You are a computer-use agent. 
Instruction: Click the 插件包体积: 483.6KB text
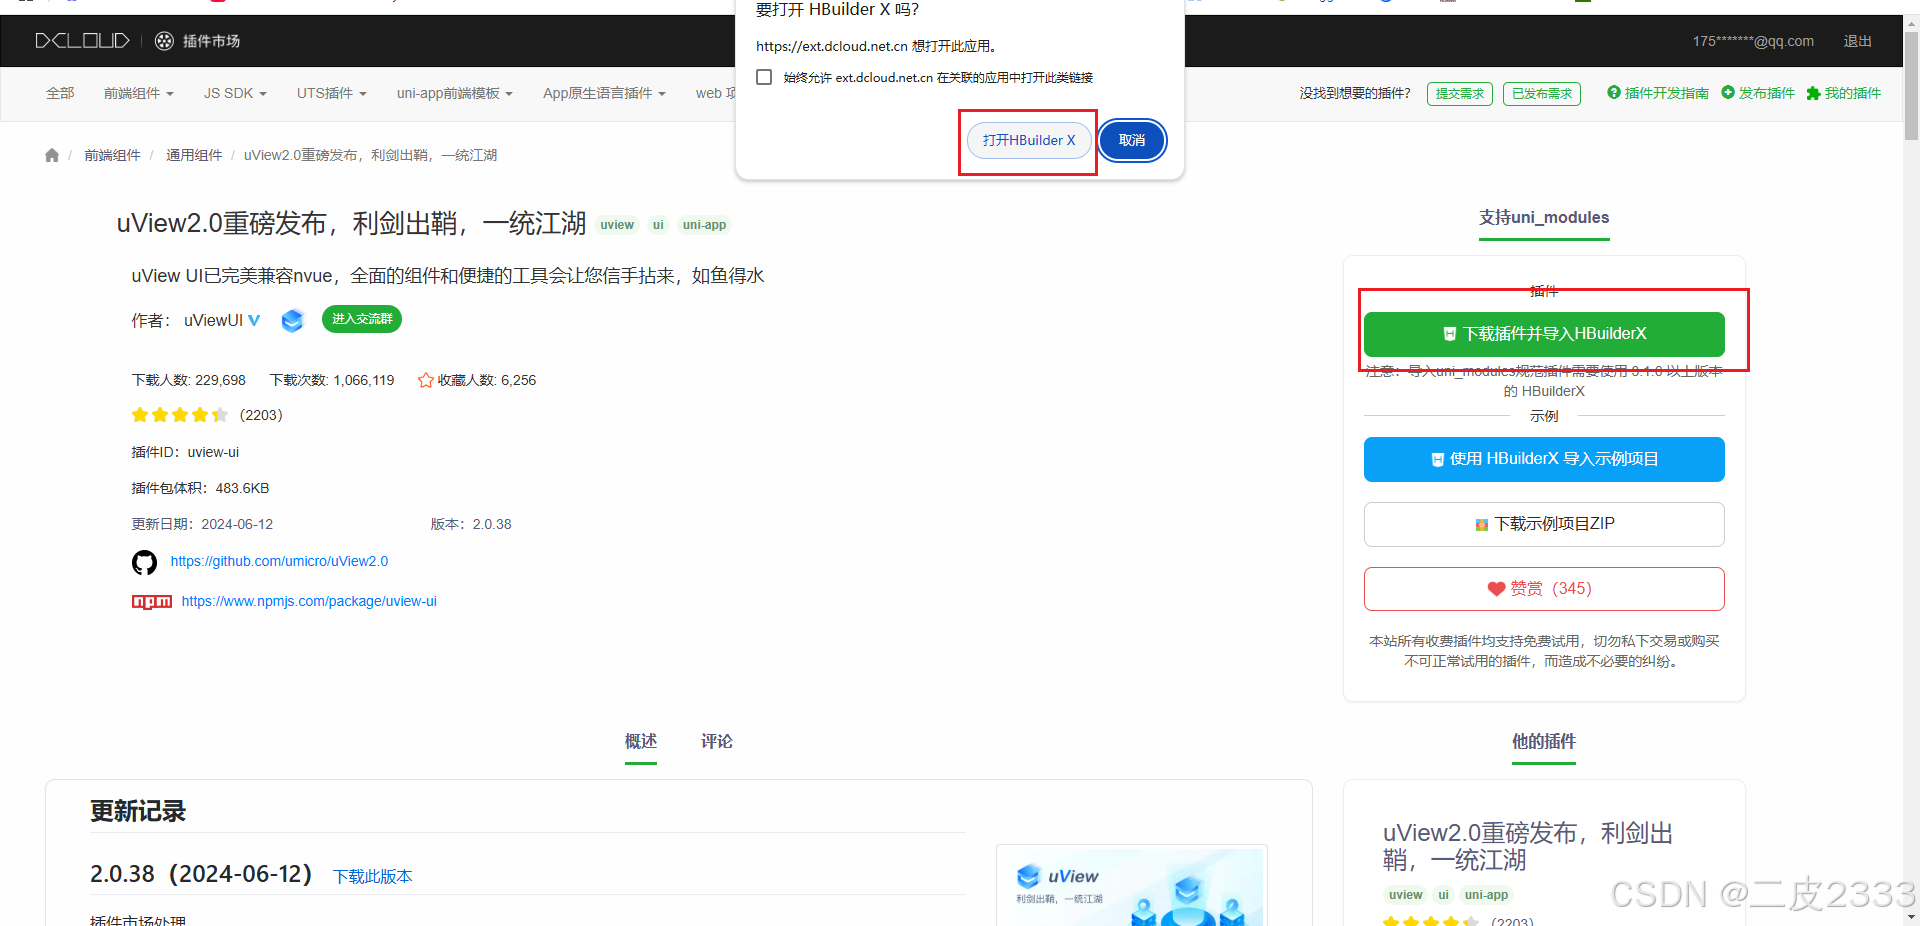pos(200,488)
